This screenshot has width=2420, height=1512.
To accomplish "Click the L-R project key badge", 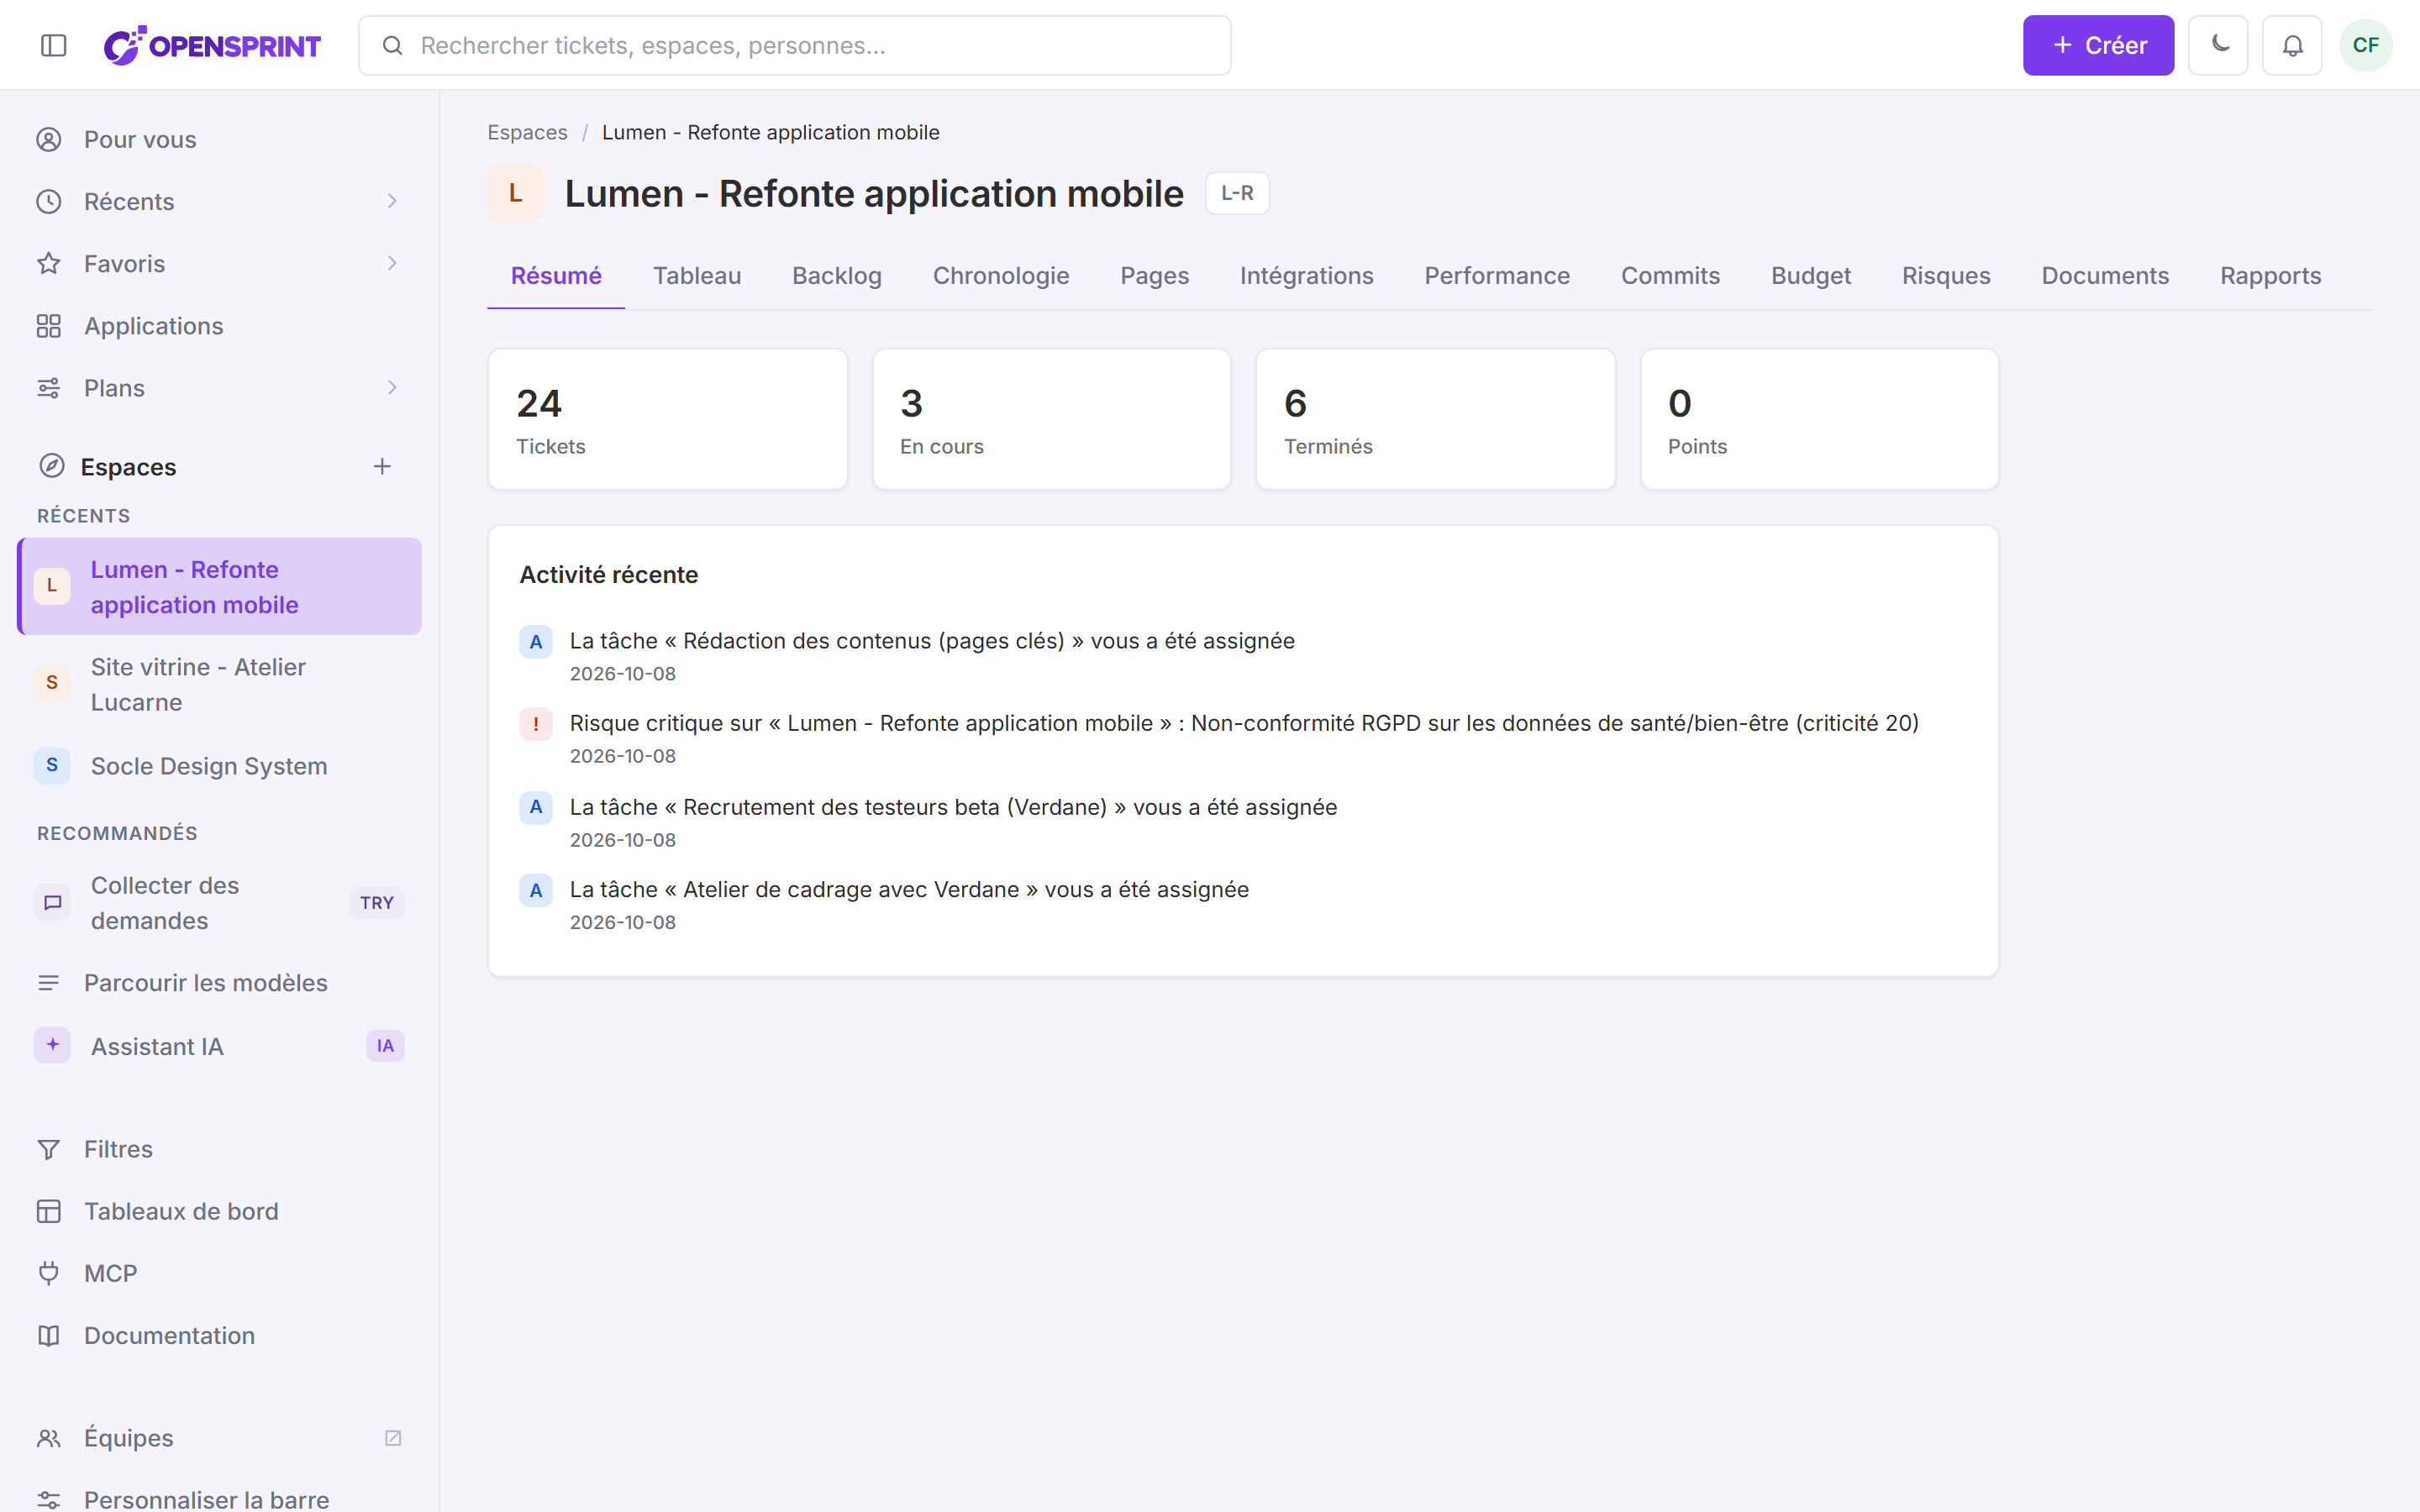I will (x=1237, y=193).
